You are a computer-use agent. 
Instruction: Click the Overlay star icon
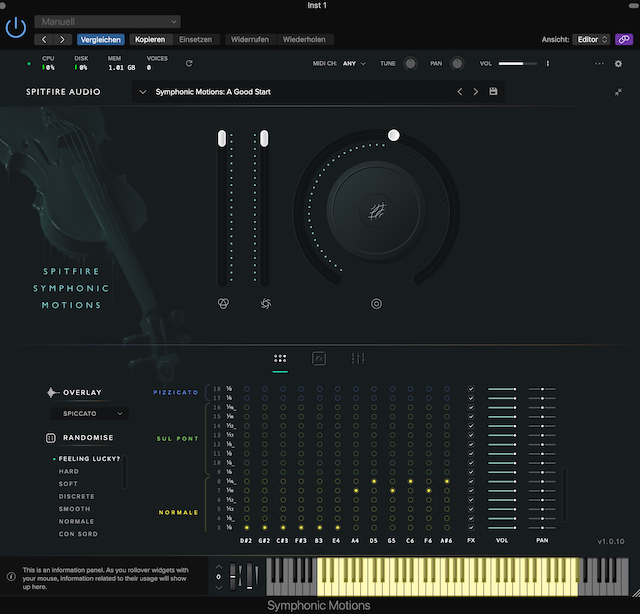coord(51,392)
